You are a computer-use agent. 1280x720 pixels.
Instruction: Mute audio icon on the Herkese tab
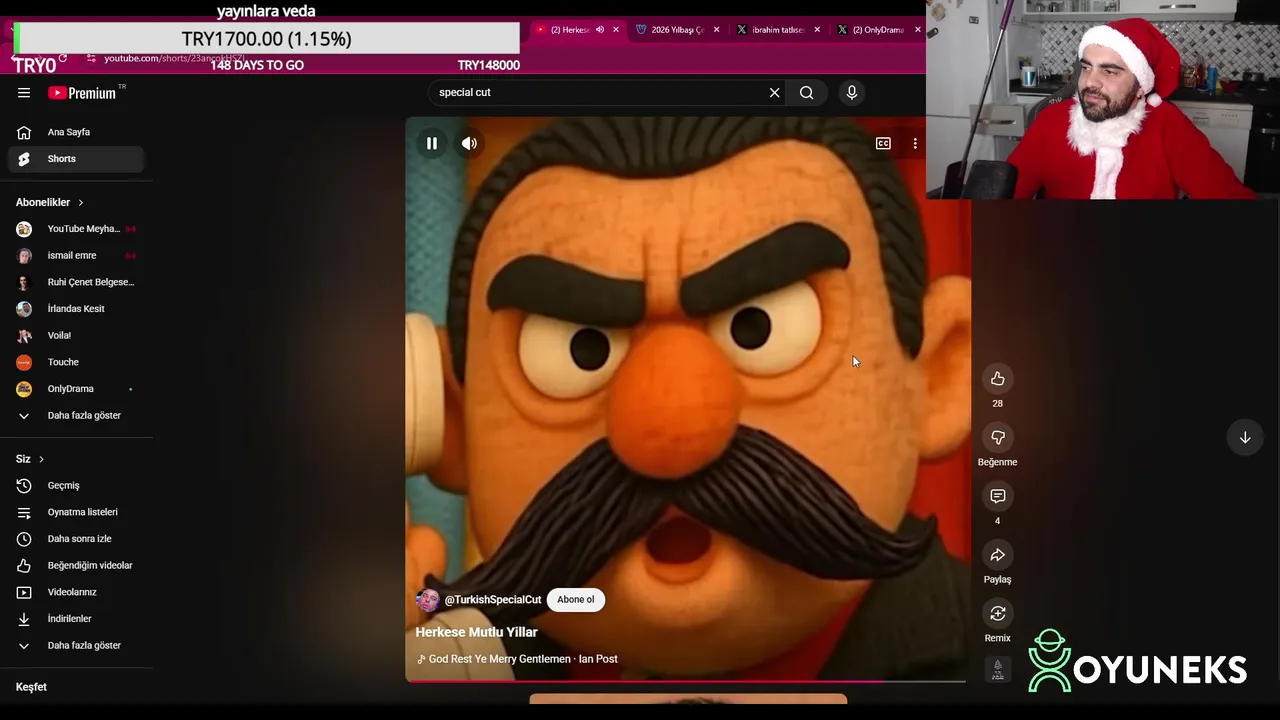(x=600, y=30)
